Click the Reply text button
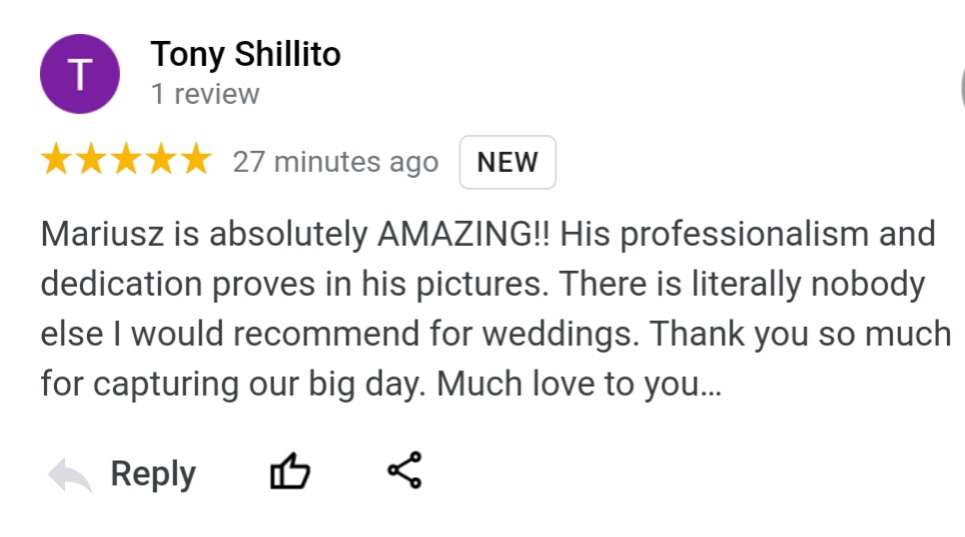The height and width of the screenshot is (537, 965). (153, 474)
